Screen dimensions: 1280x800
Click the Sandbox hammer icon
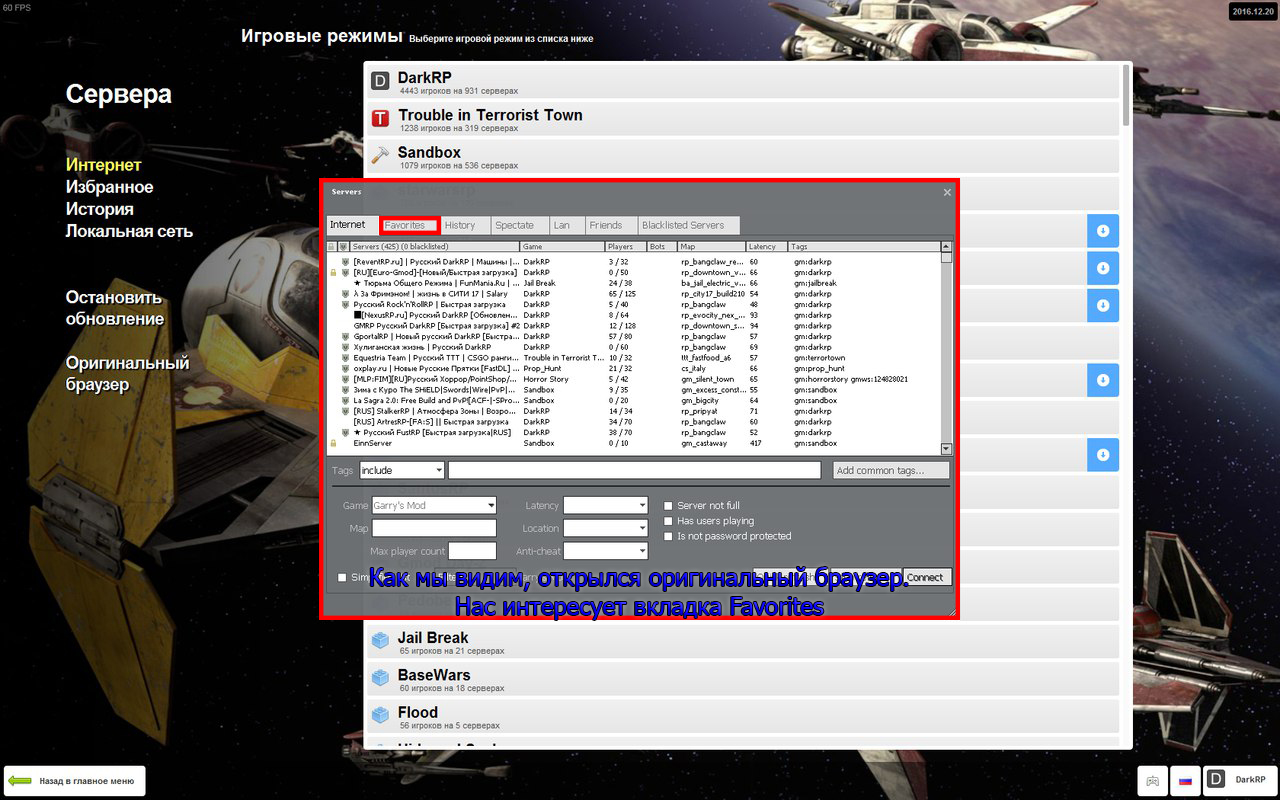pyautogui.click(x=380, y=156)
